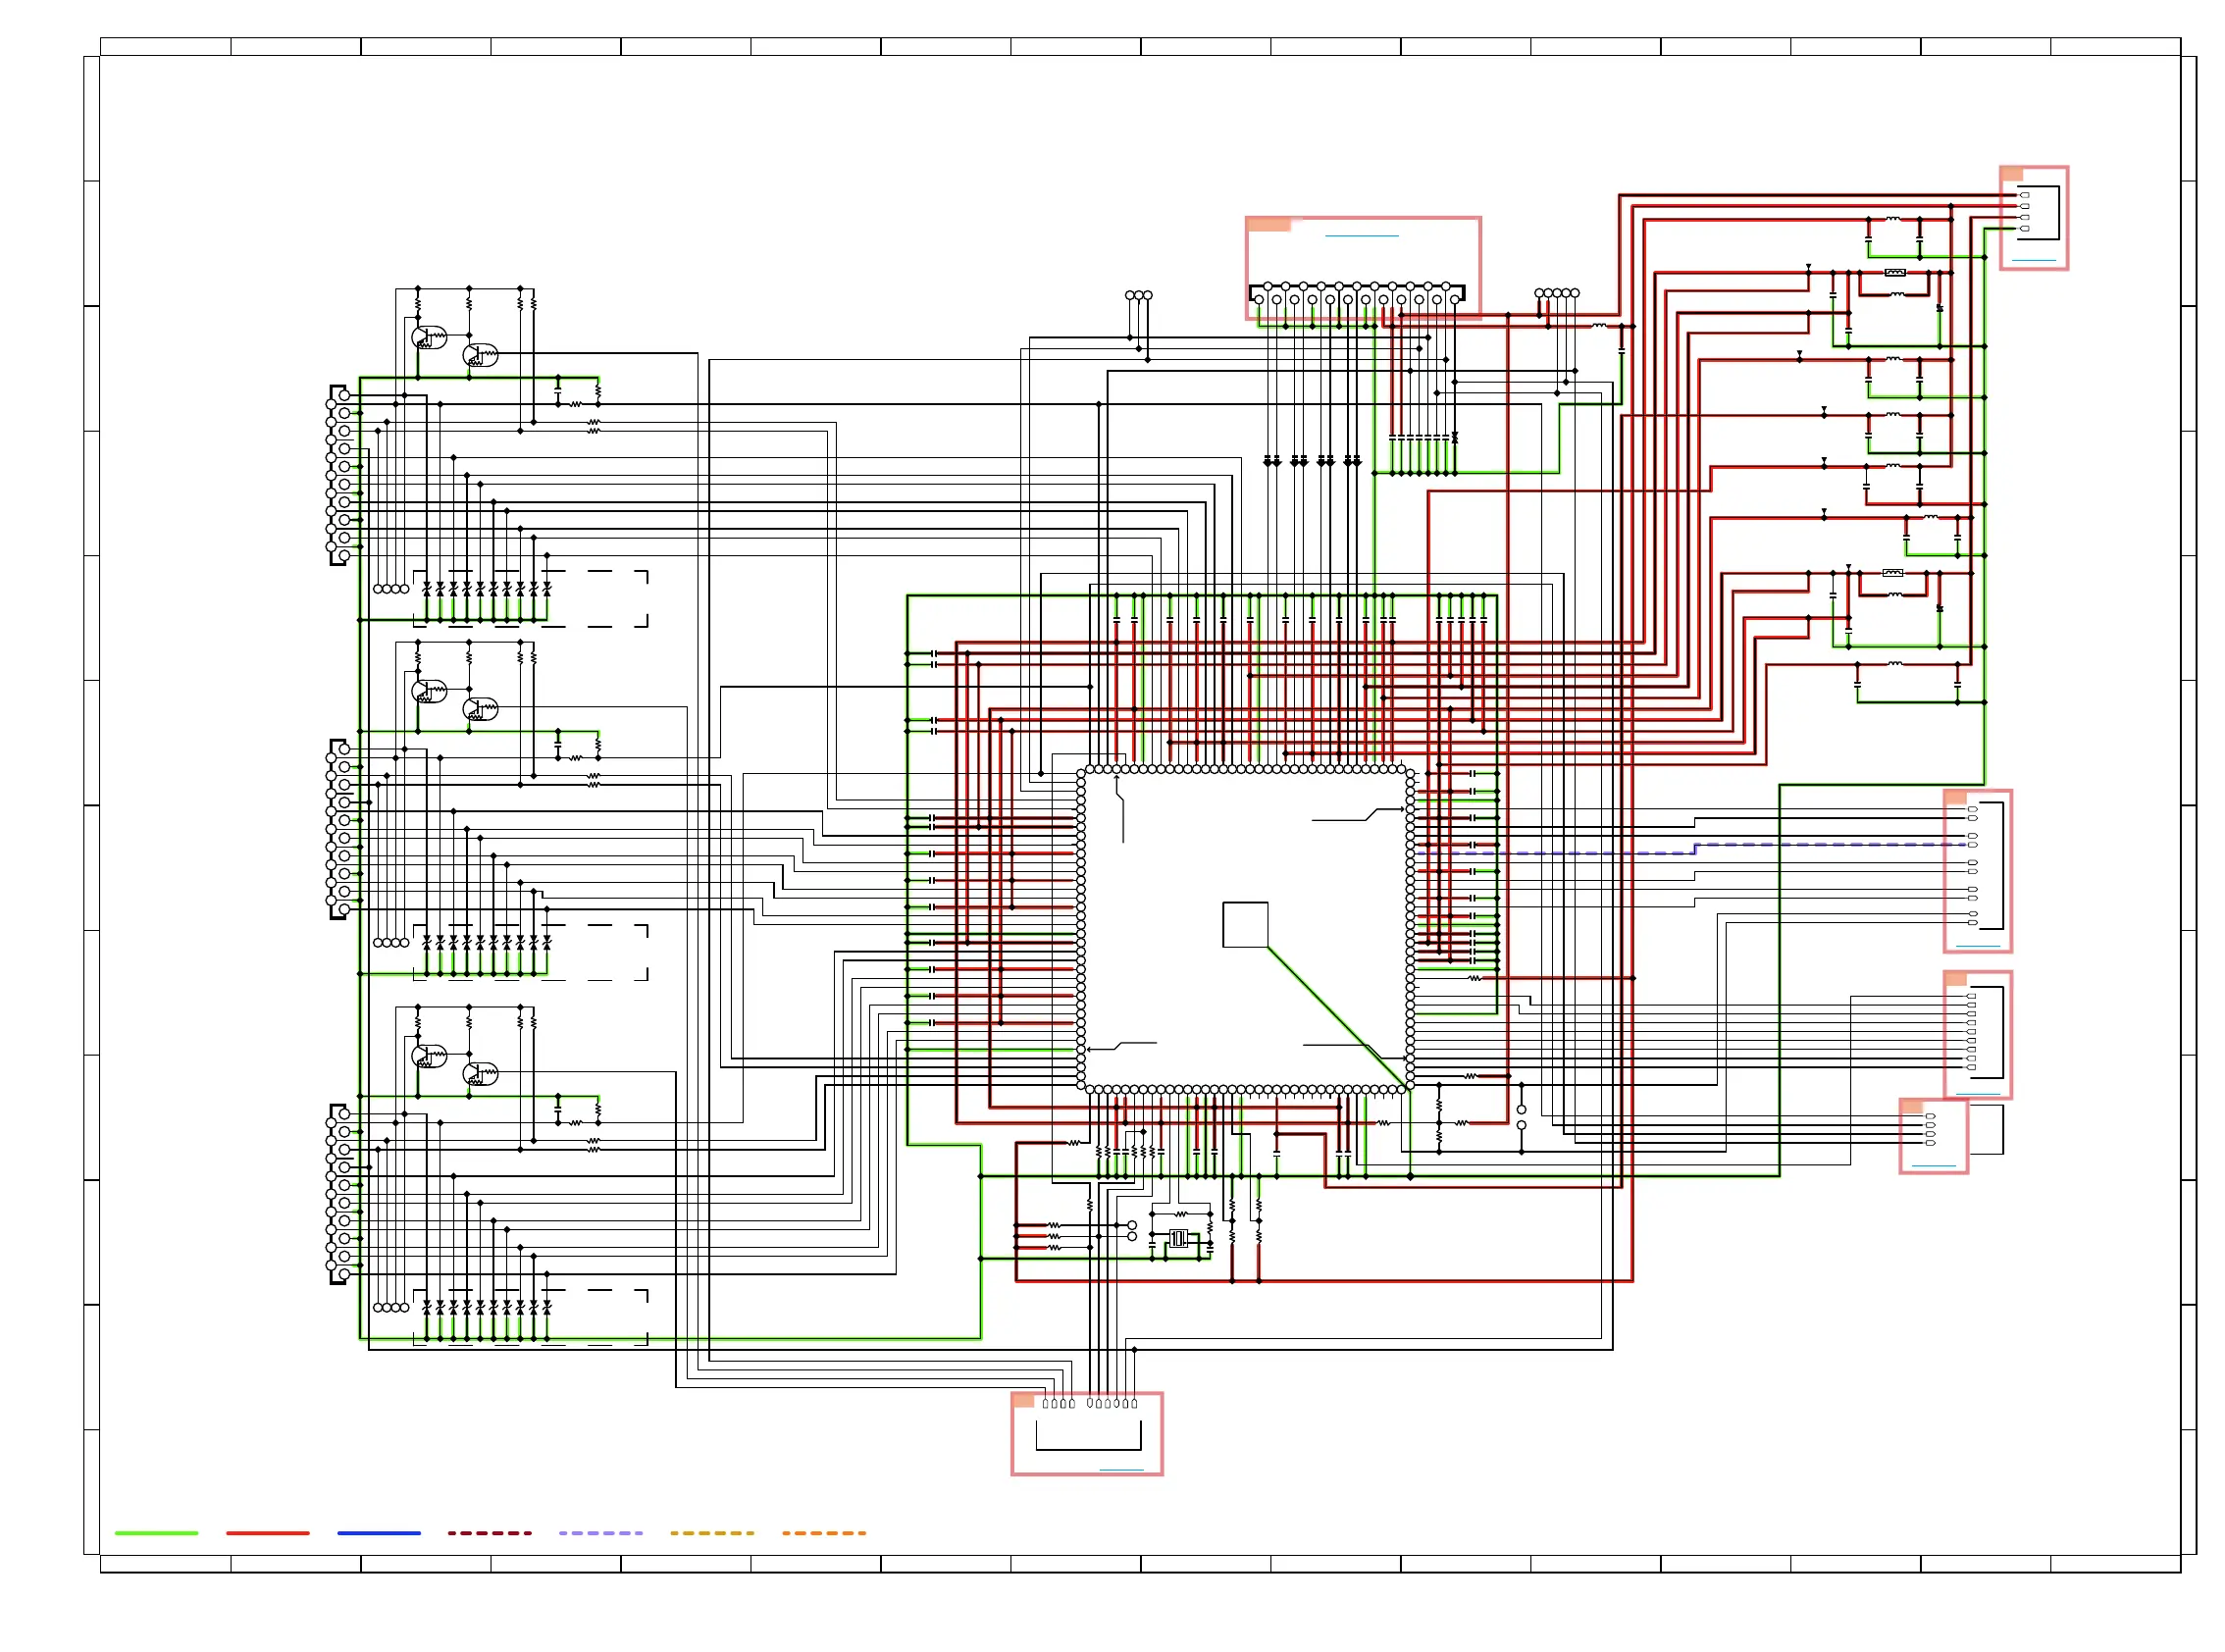Click the bracket symbol in the nine-pin box
The image size is (2225, 1652).
point(1986,1032)
